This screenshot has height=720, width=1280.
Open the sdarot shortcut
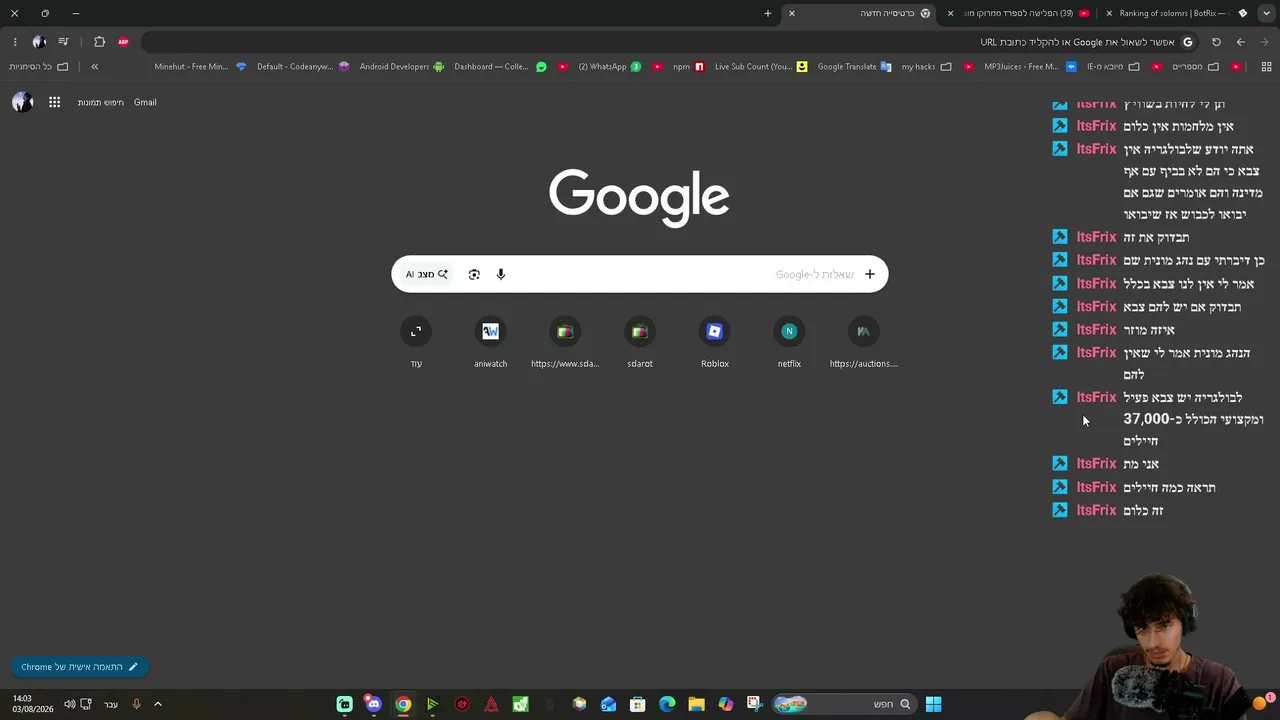tap(640, 343)
